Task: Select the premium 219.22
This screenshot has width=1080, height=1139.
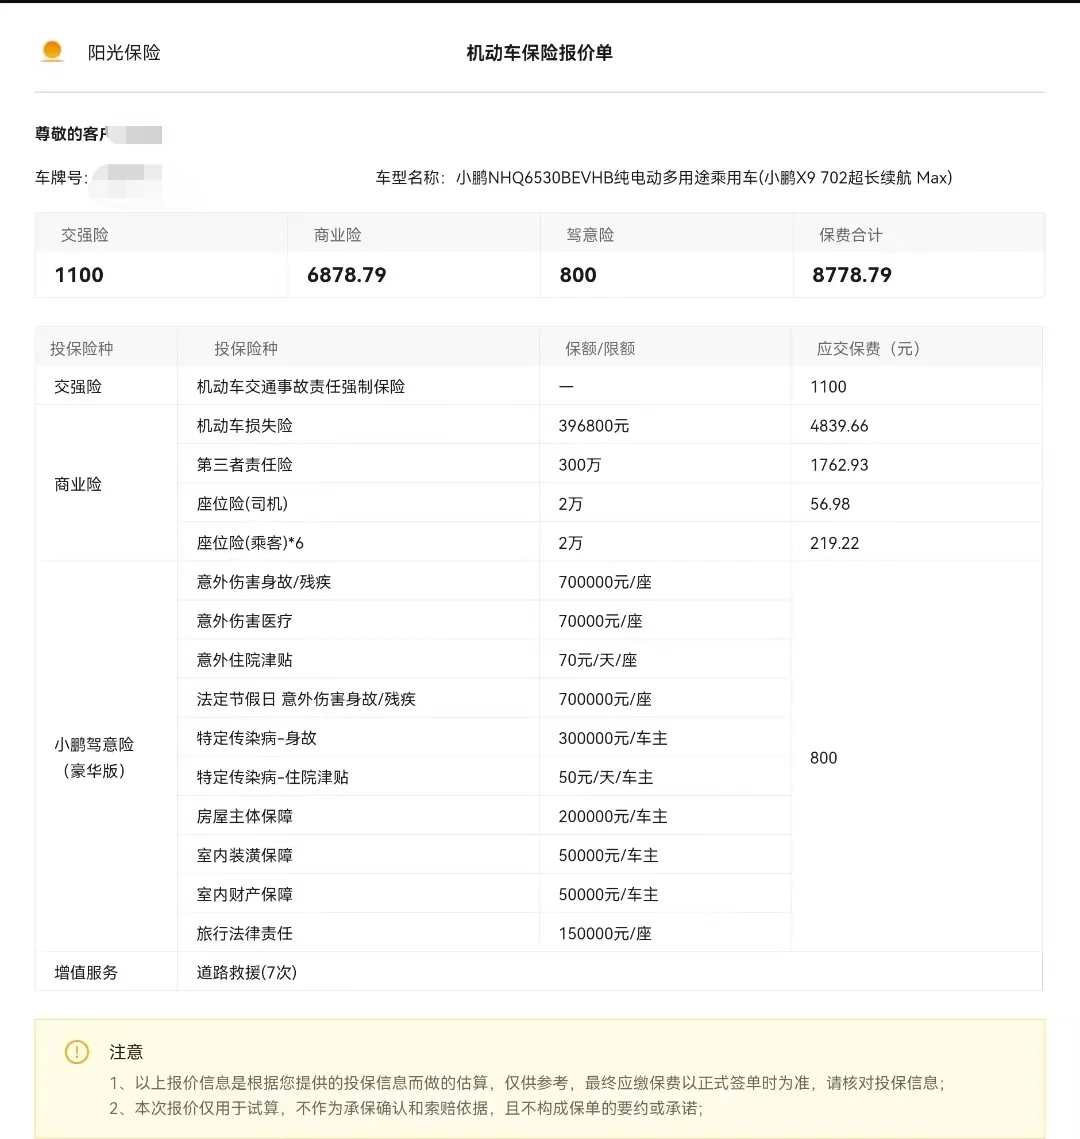Action: (x=835, y=543)
